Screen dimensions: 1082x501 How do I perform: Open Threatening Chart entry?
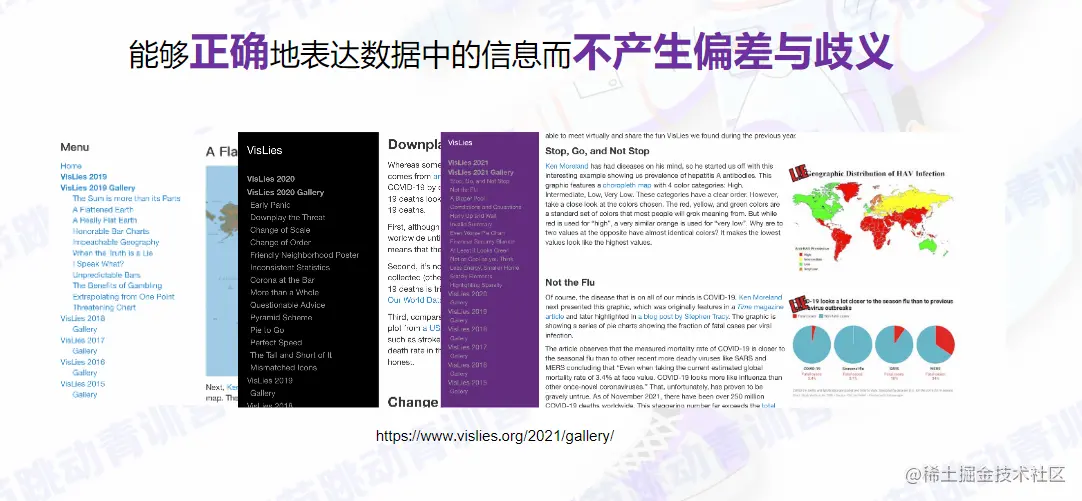point(104,307)
